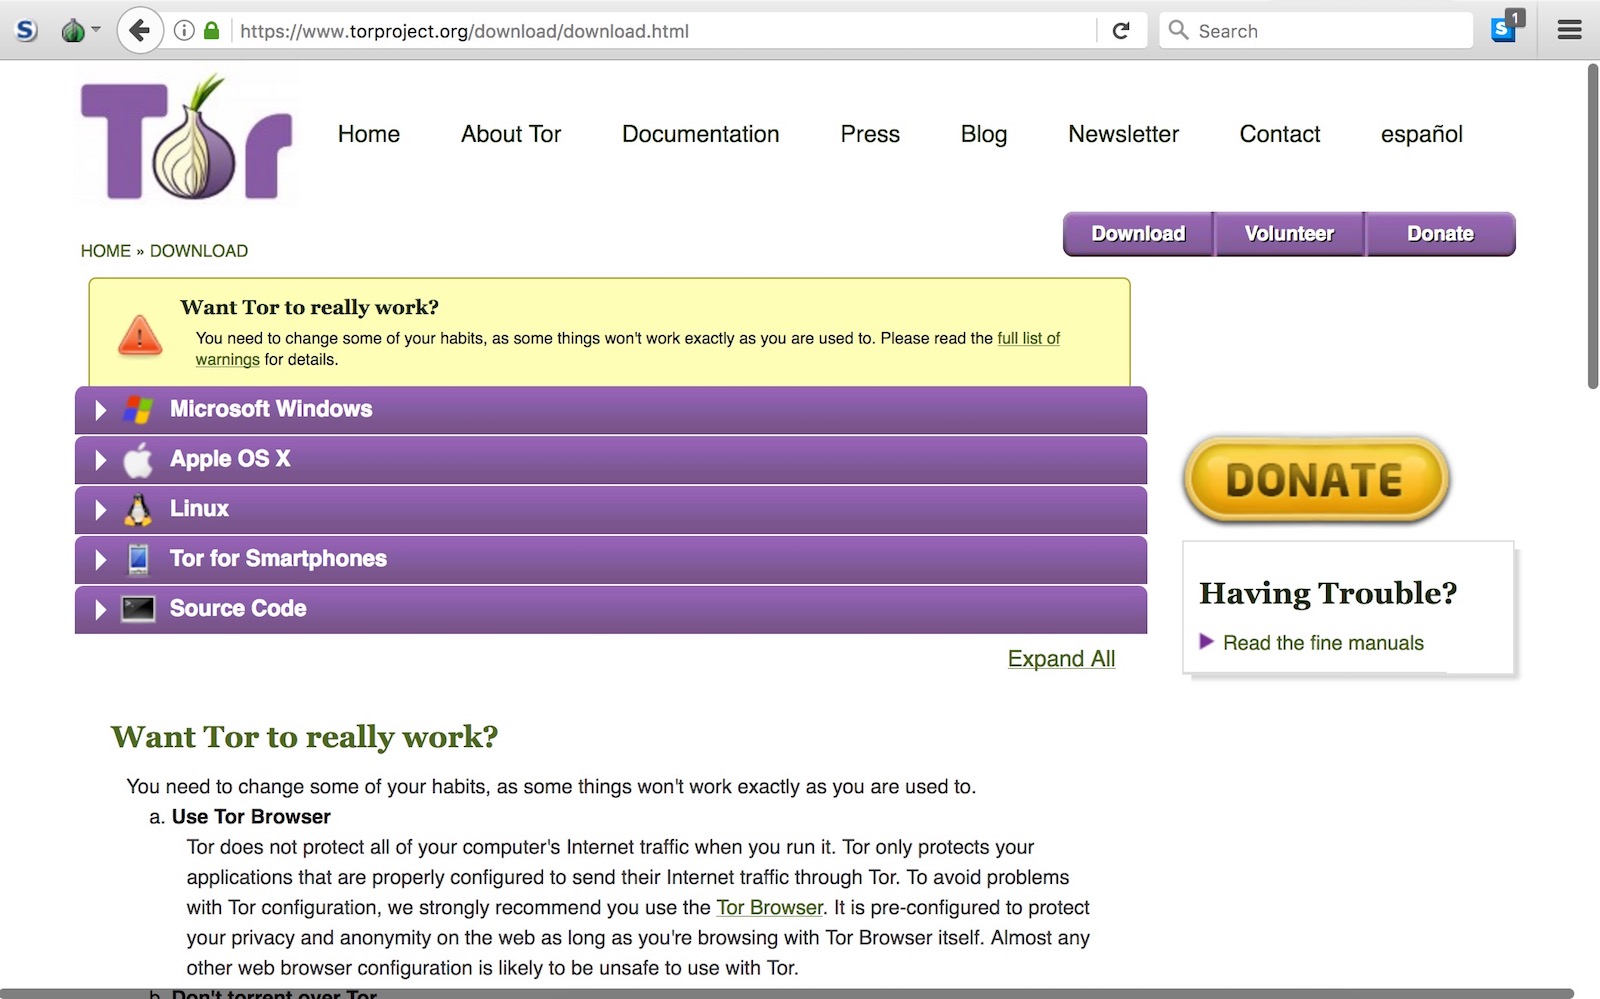The height and width of the screenshot is (999, 1600).
Task: Open Read the fine manuals link
Action: coord(1323,643)
